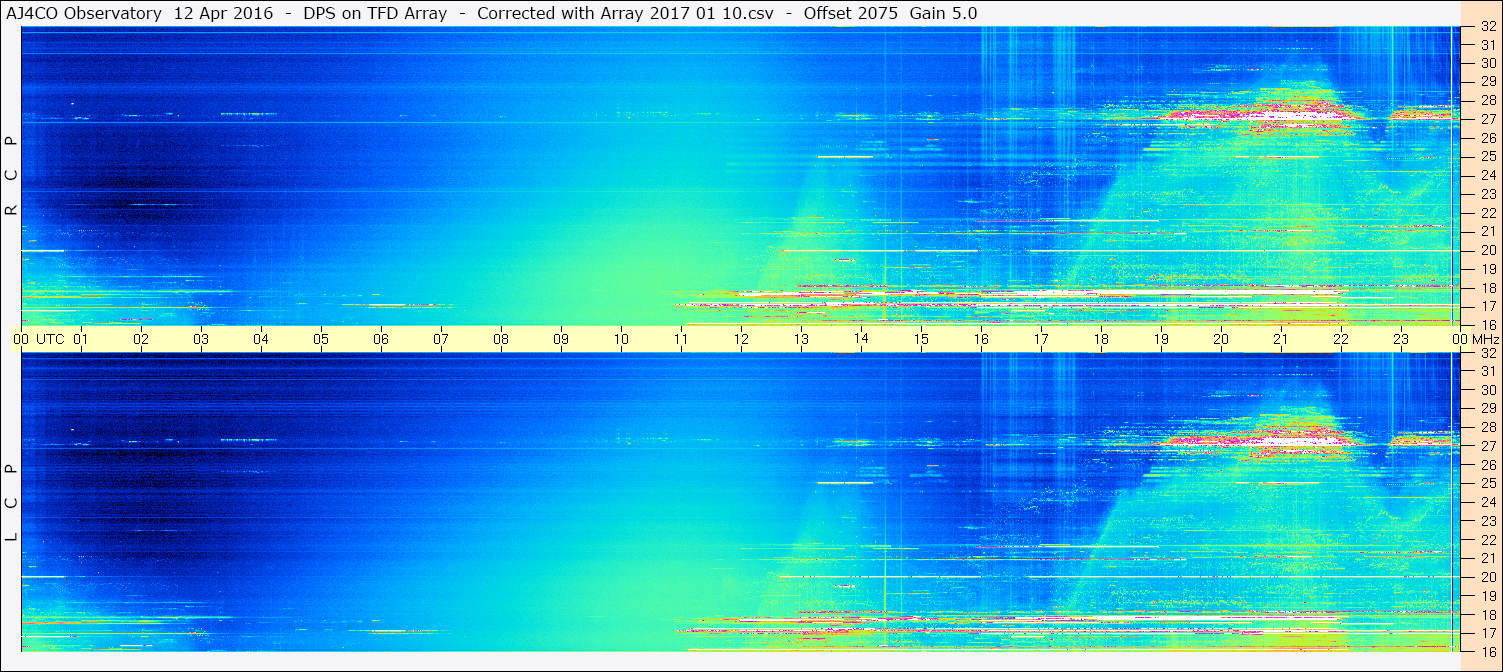The width and height of the screenshot is (1503, 672).
Task: Select the 22 hour marker on time axis
Action: pyautogui.click(x=1341, y=339)
